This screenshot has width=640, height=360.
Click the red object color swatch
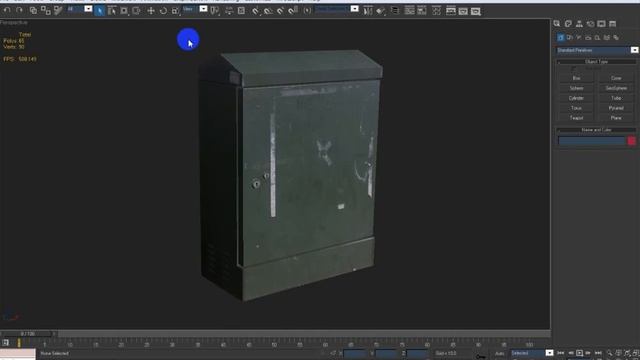(x=631, y=141)
